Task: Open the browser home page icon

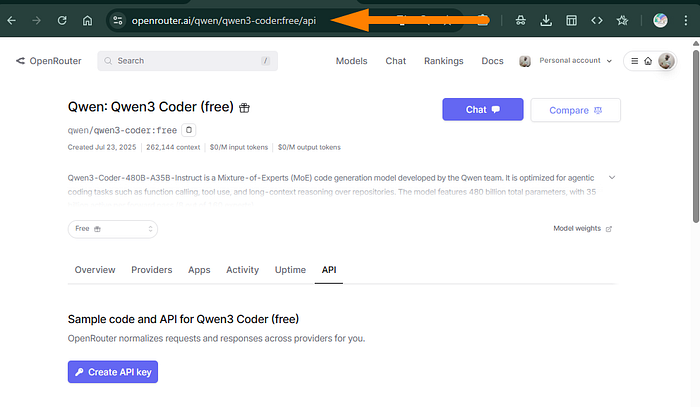Action: [88, 21]
